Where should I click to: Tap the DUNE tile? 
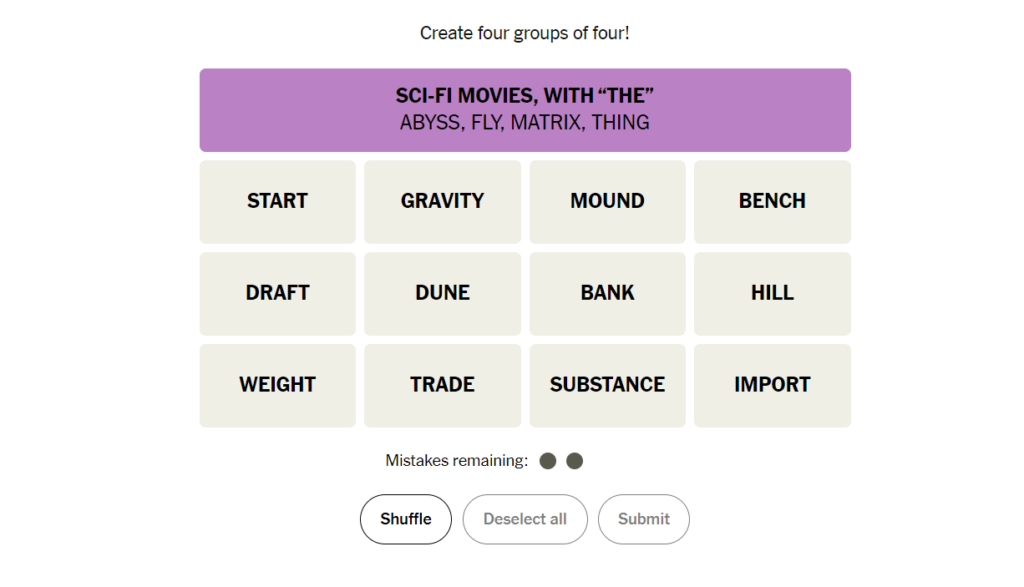(x=442, y=294)
